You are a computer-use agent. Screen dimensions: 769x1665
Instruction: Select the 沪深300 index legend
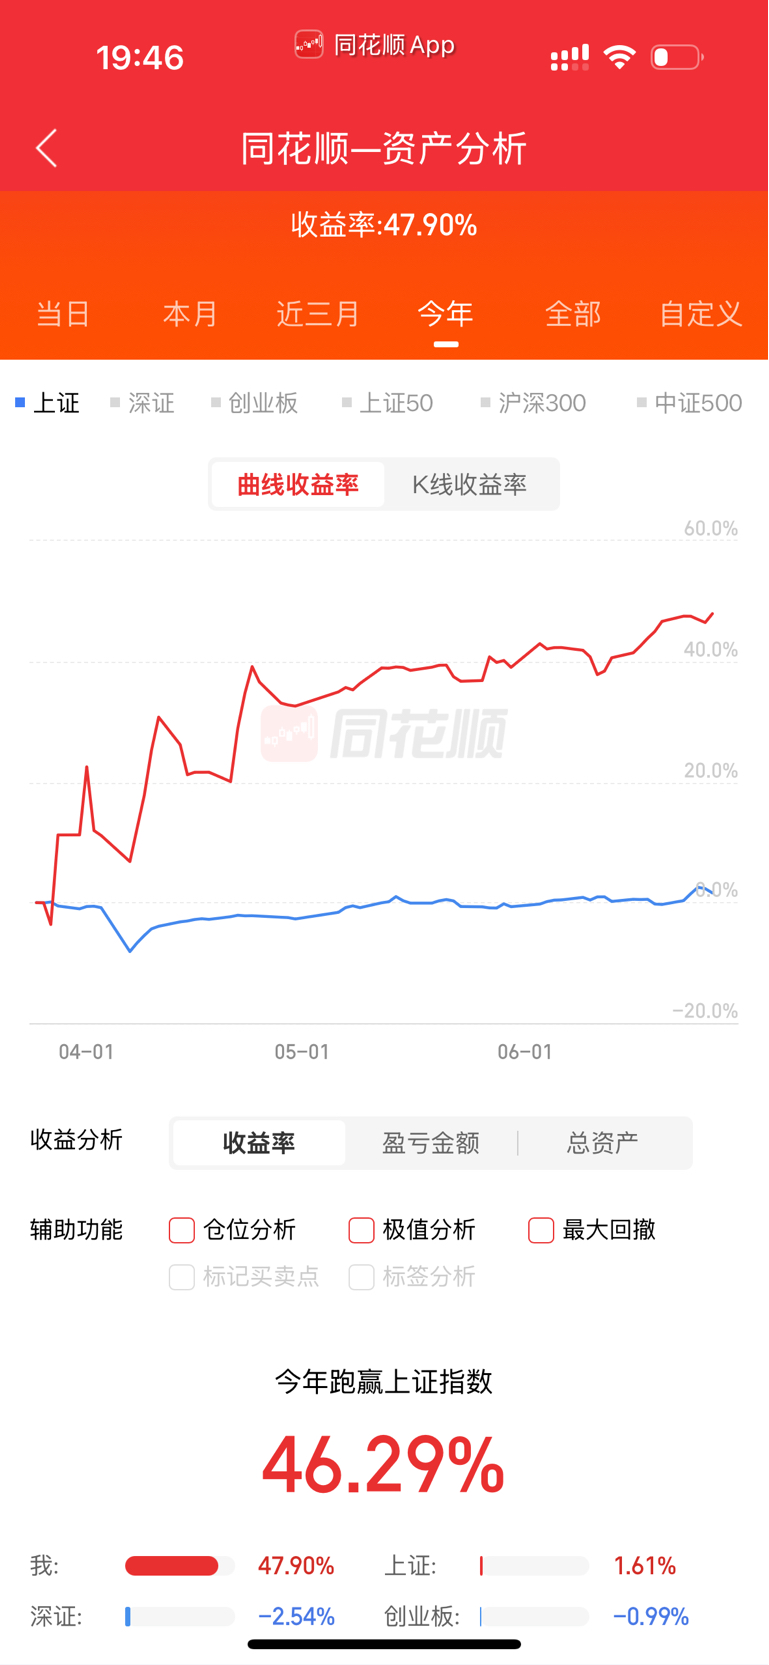(534, 403)
